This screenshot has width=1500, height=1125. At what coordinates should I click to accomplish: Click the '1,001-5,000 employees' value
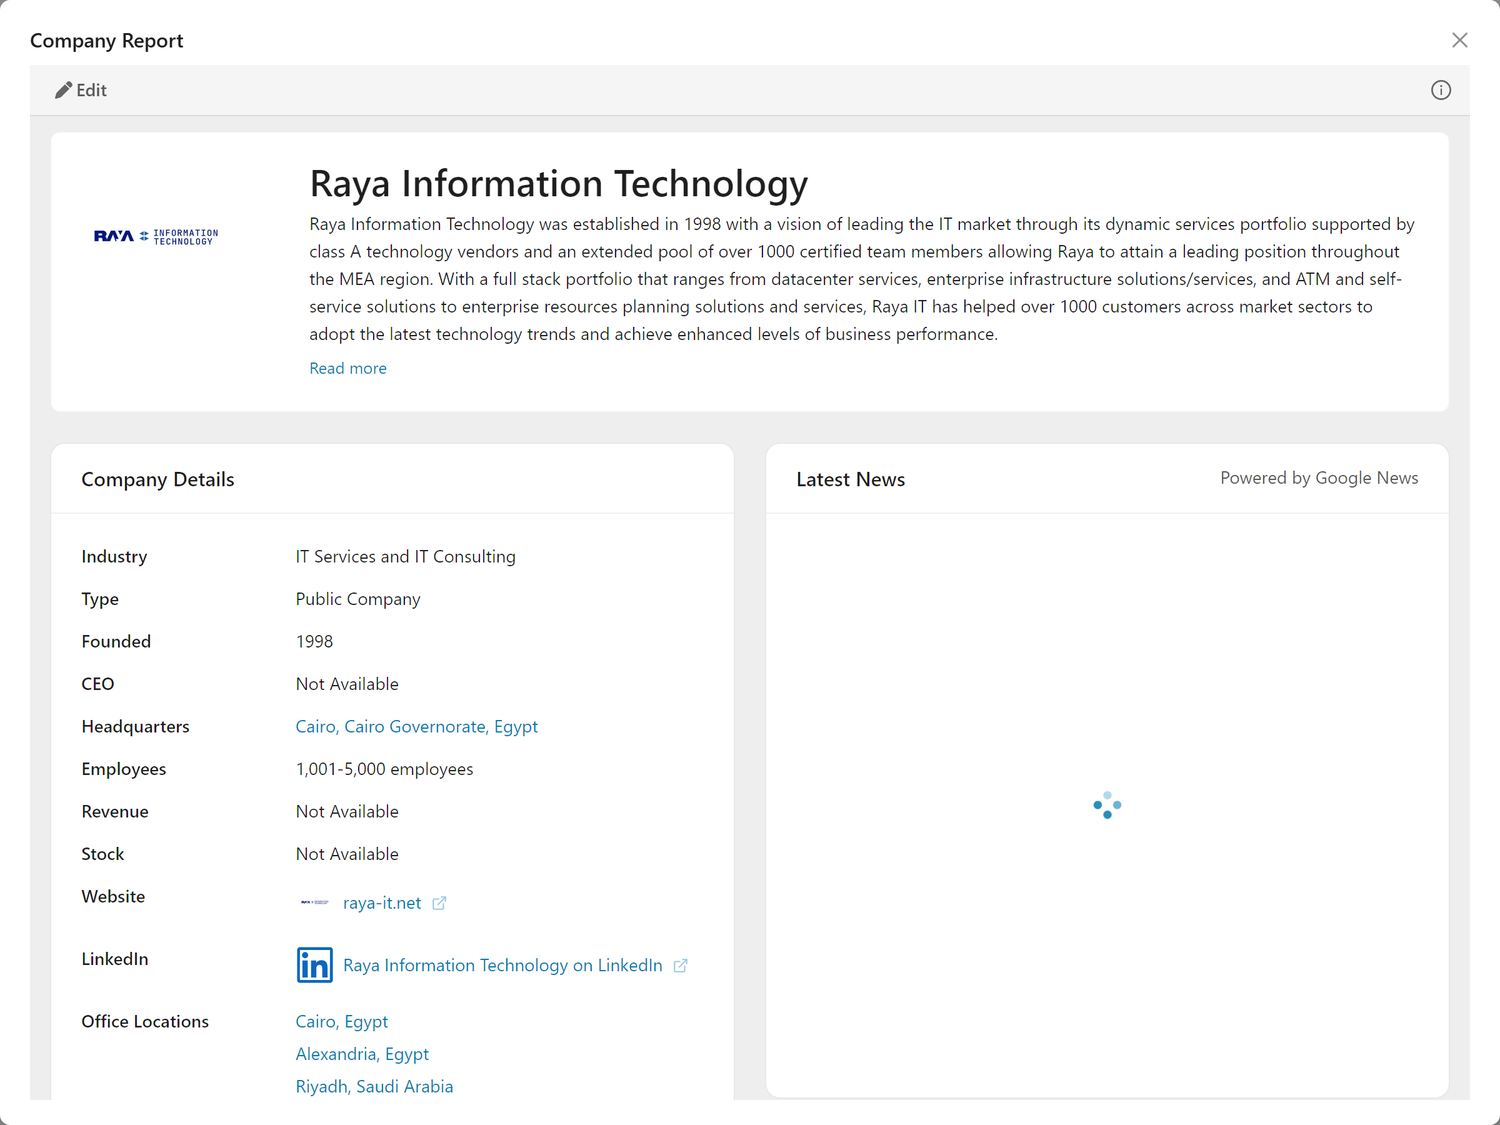385,769
